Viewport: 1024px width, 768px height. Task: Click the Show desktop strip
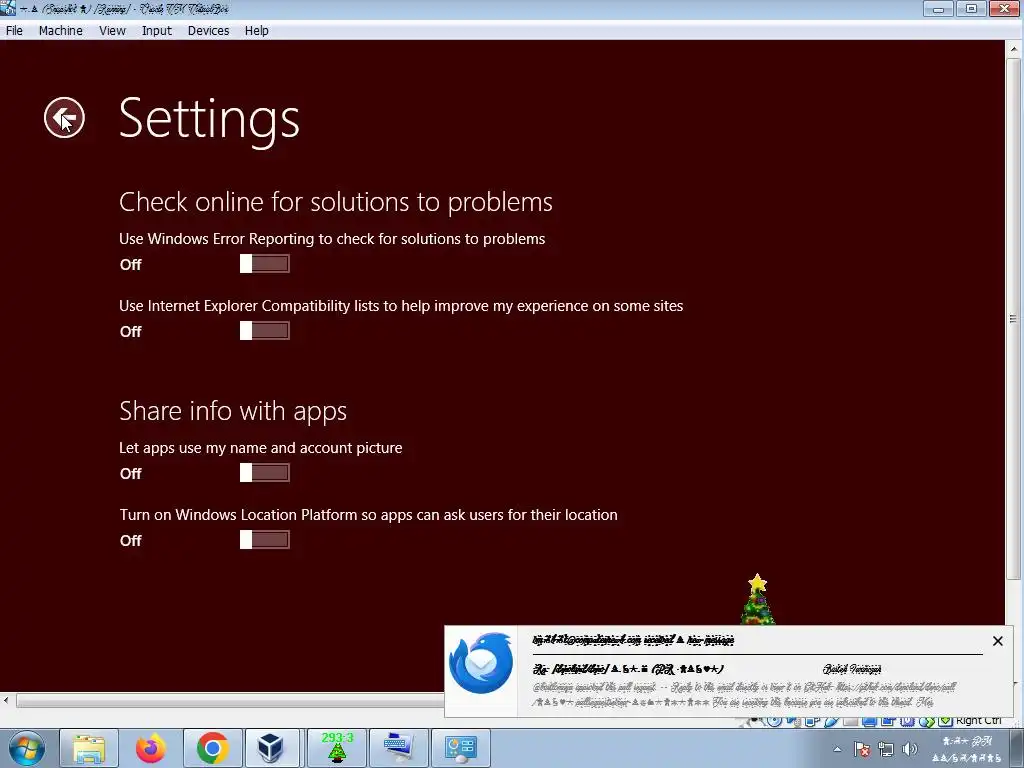coord(1016,748)
